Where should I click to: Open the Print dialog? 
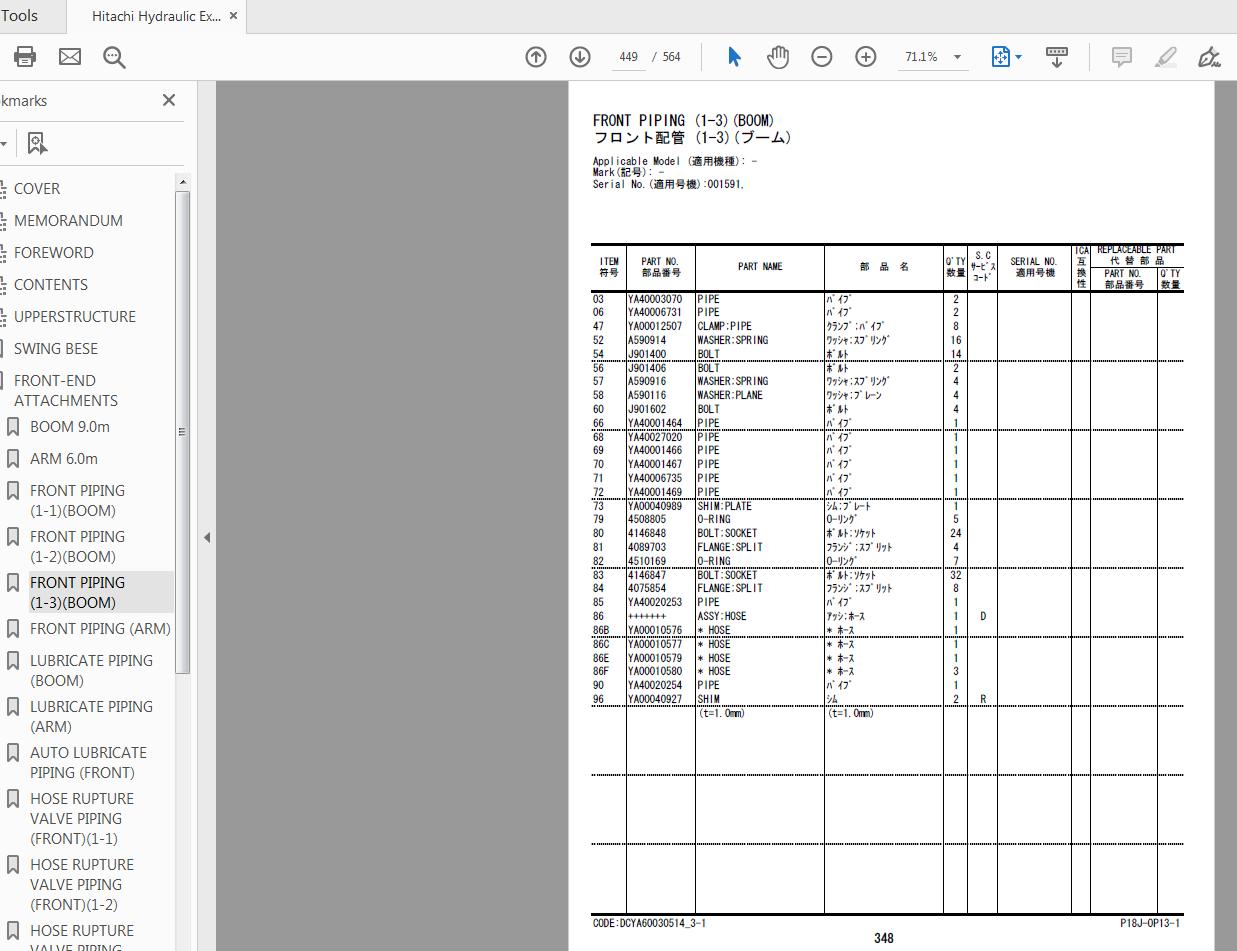(24, 56)
